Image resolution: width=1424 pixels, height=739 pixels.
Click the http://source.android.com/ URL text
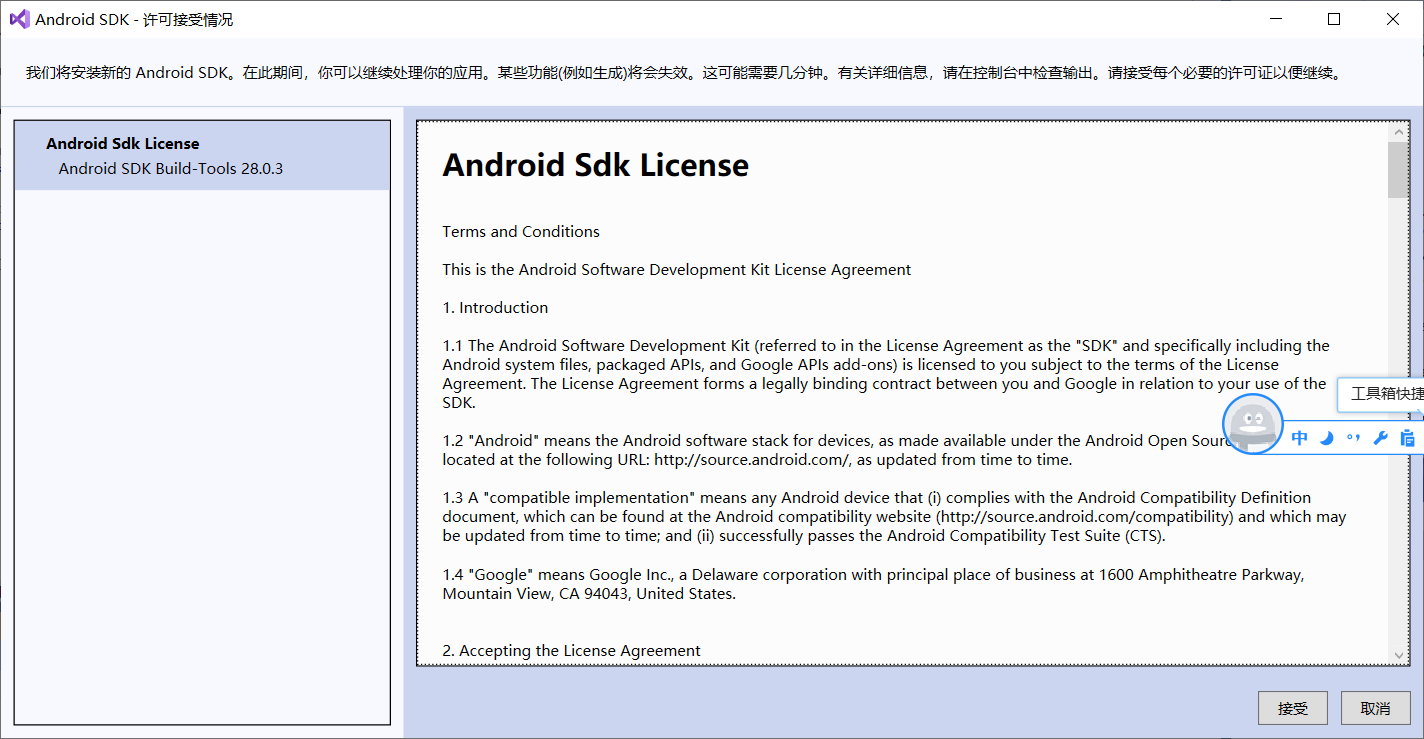[751, 460]
